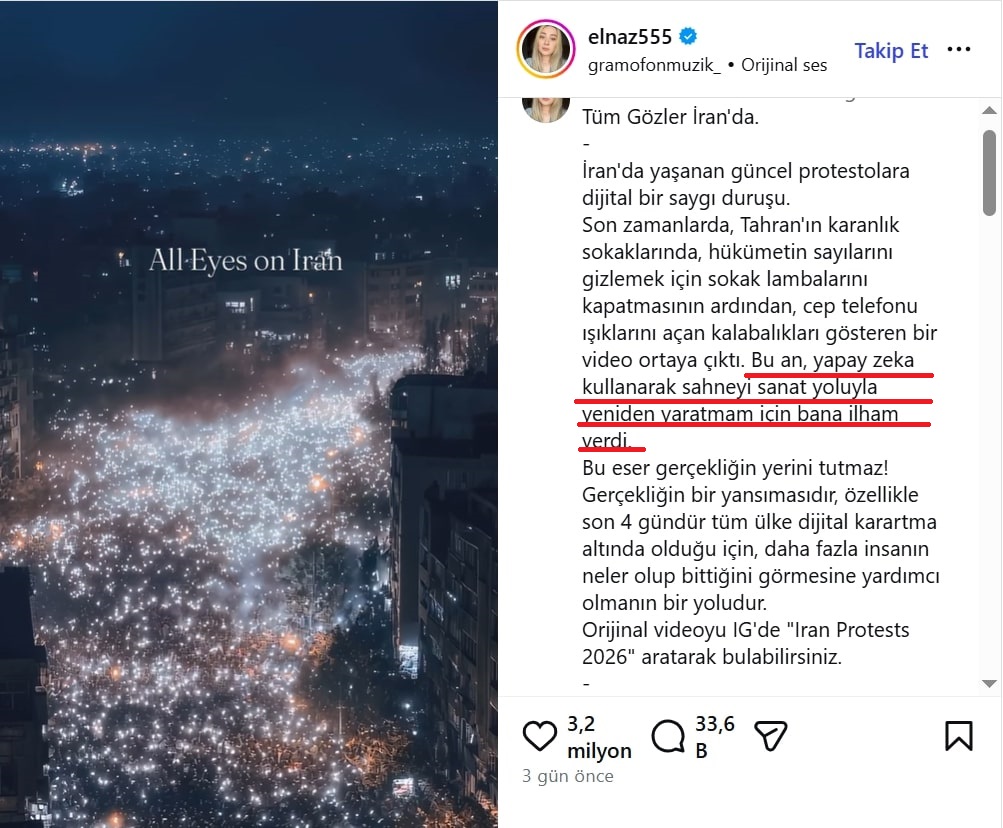This screenshot has height=828, width=1003.
Task: Share the post with the paper plane icon
Action: tap(770, 736)
